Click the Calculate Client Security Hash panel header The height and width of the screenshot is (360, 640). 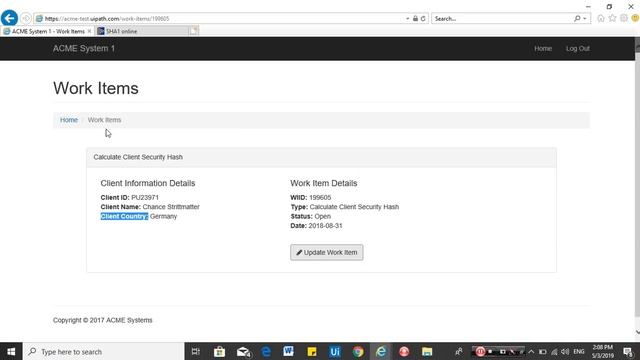pos(321,157)
